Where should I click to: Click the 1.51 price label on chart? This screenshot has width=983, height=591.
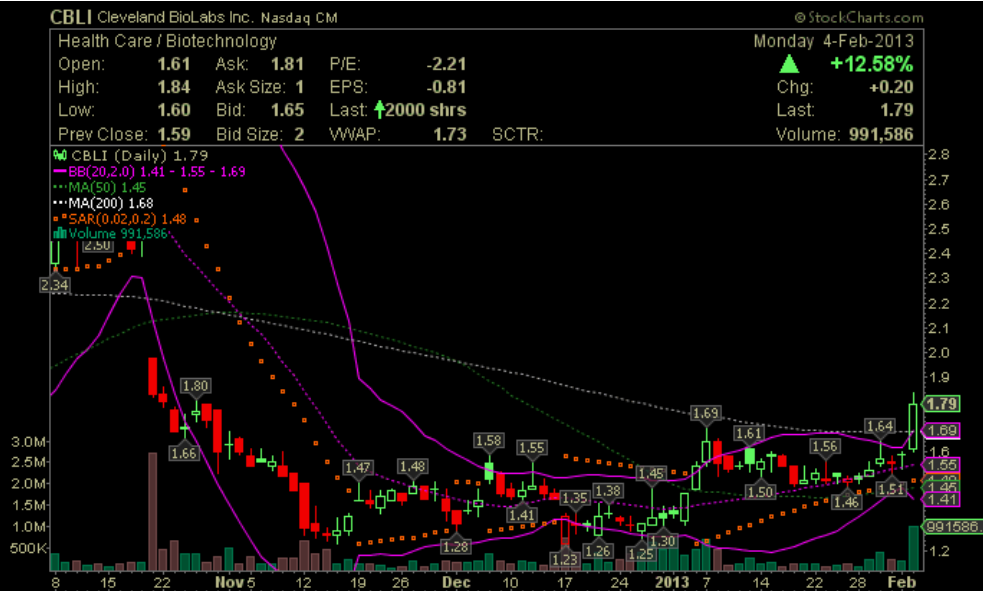click(x=891, y=489)
